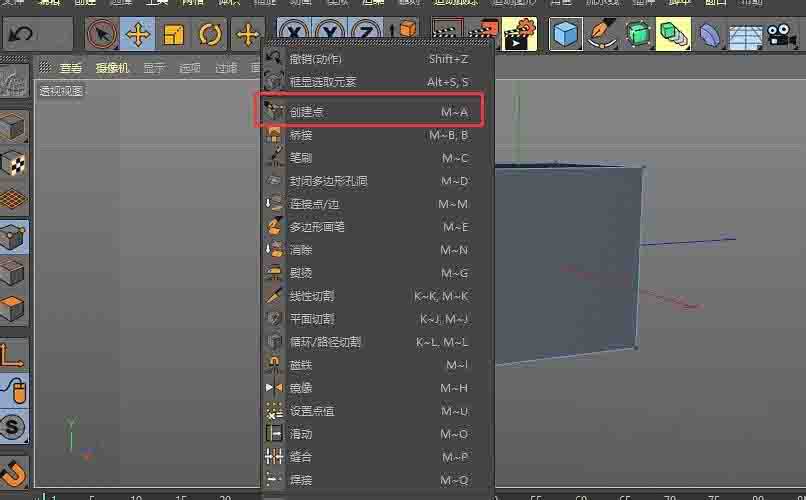The height and width of the screenshot is (500, 806).
Task: Add green Subdivision Surface generator
Action: point(638,34)
